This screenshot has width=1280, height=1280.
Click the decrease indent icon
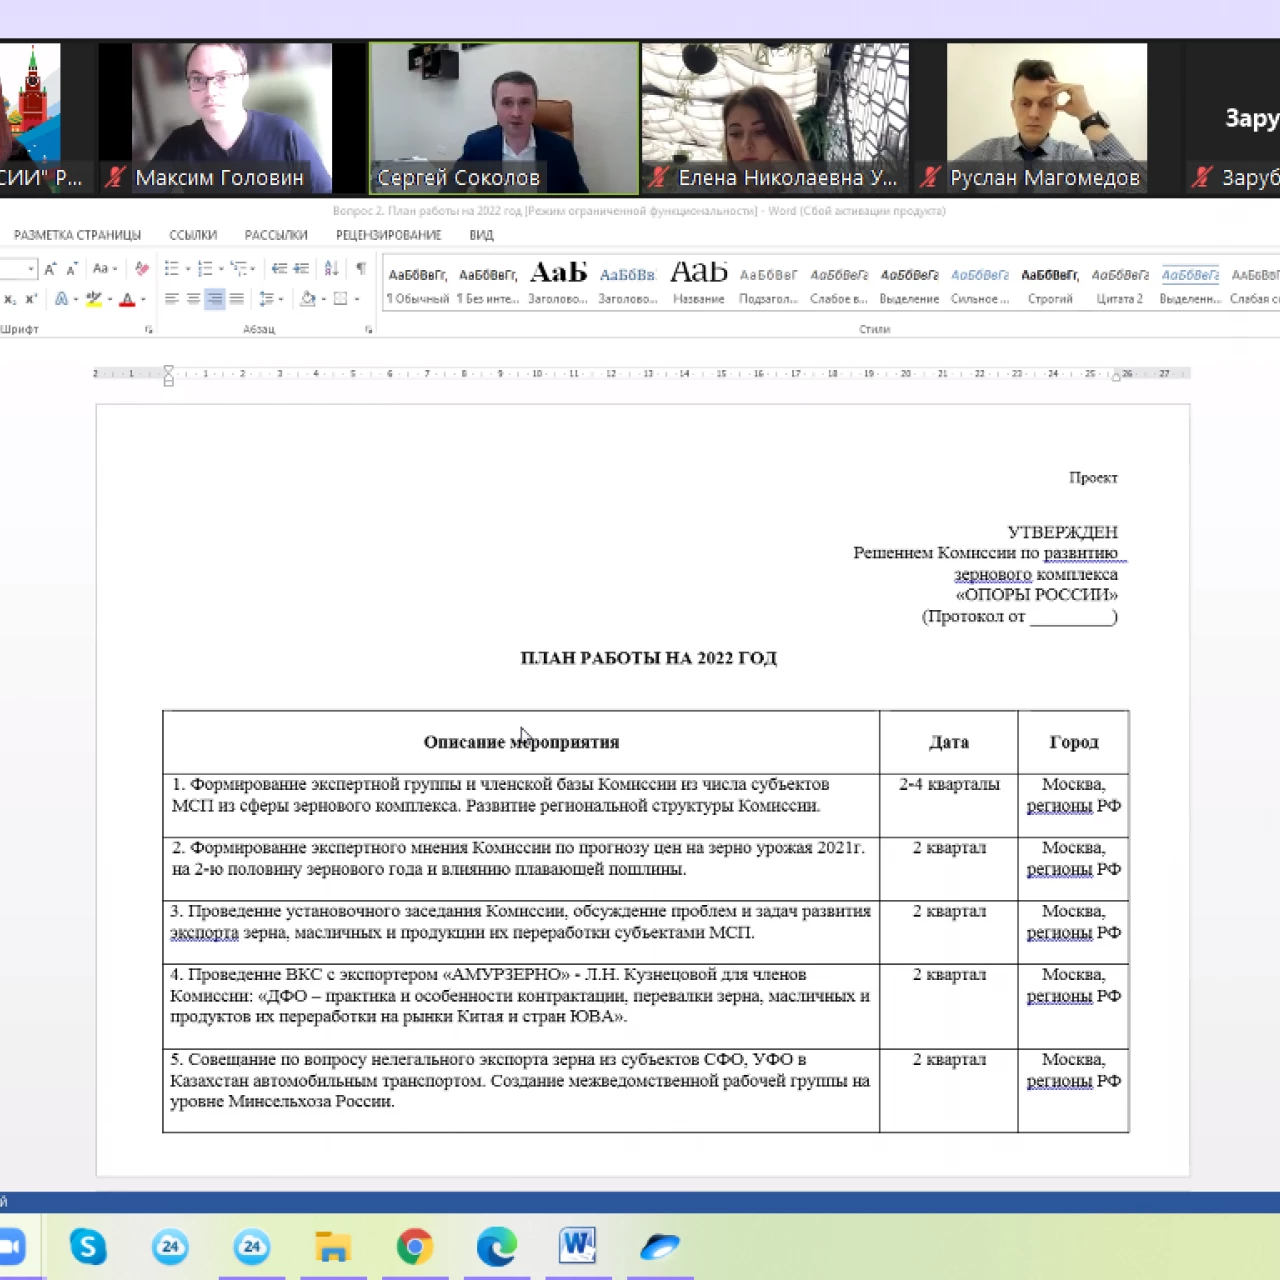279,268
